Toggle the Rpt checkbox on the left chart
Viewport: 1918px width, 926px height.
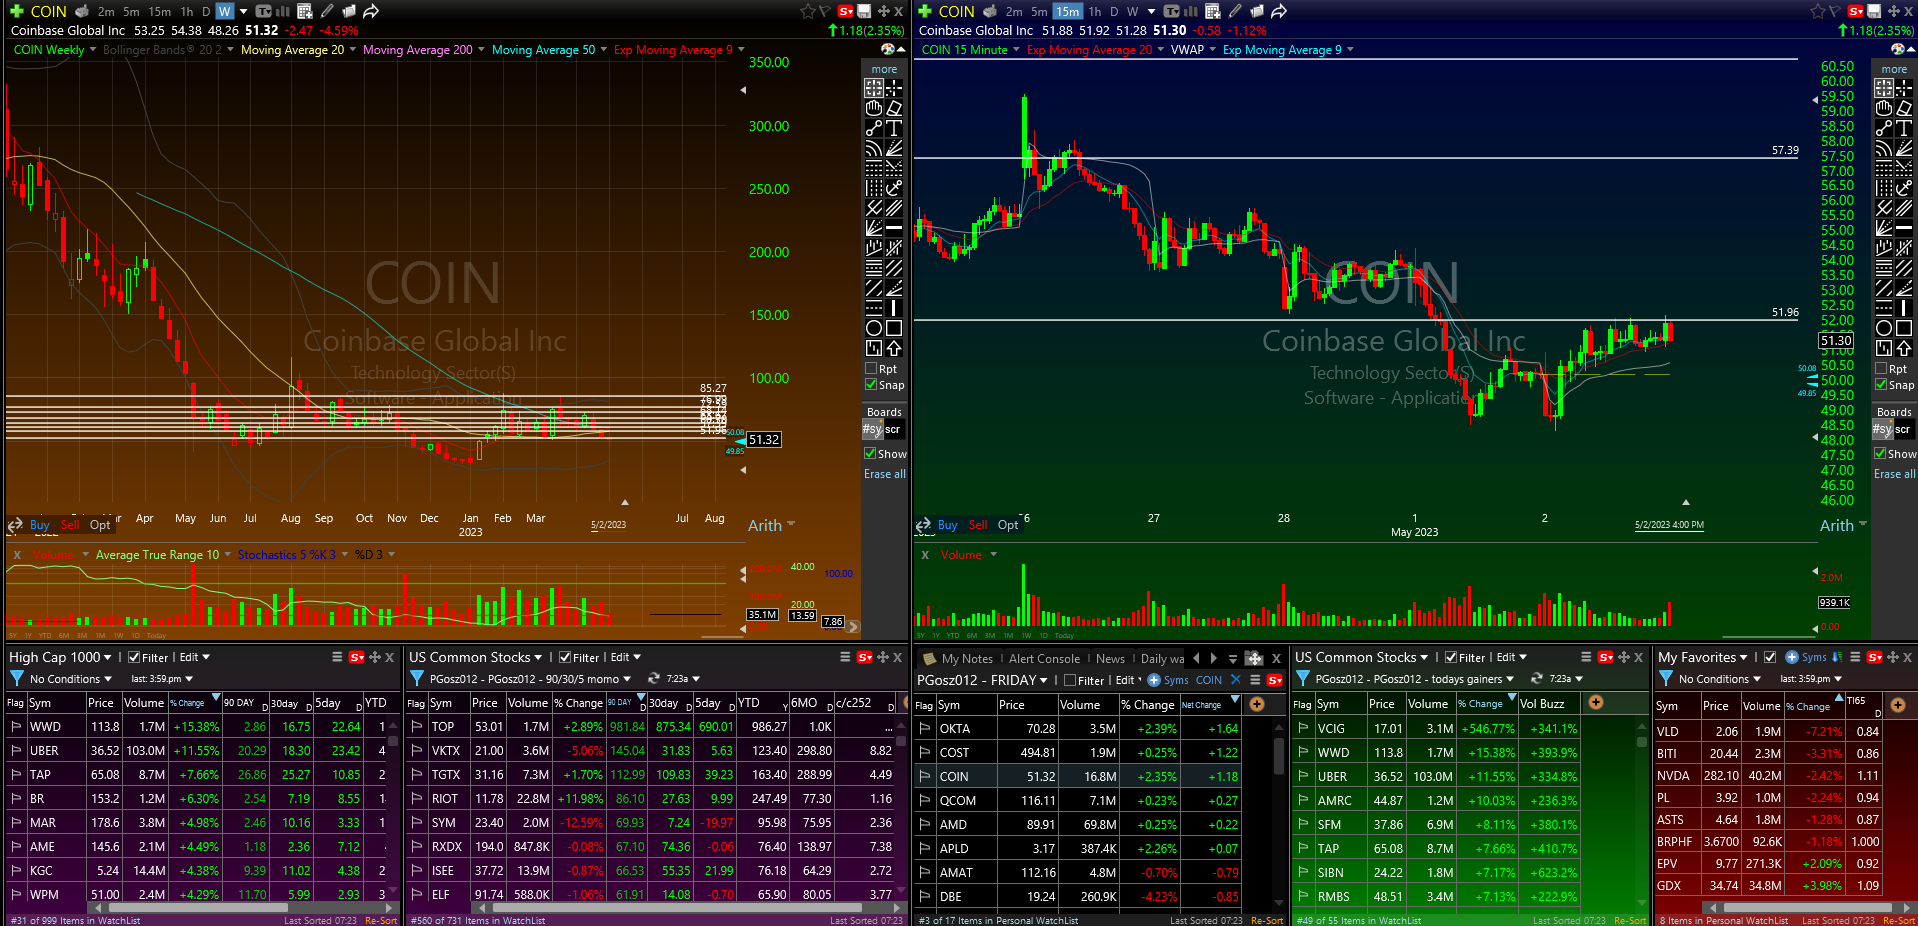tap(871, 369)
